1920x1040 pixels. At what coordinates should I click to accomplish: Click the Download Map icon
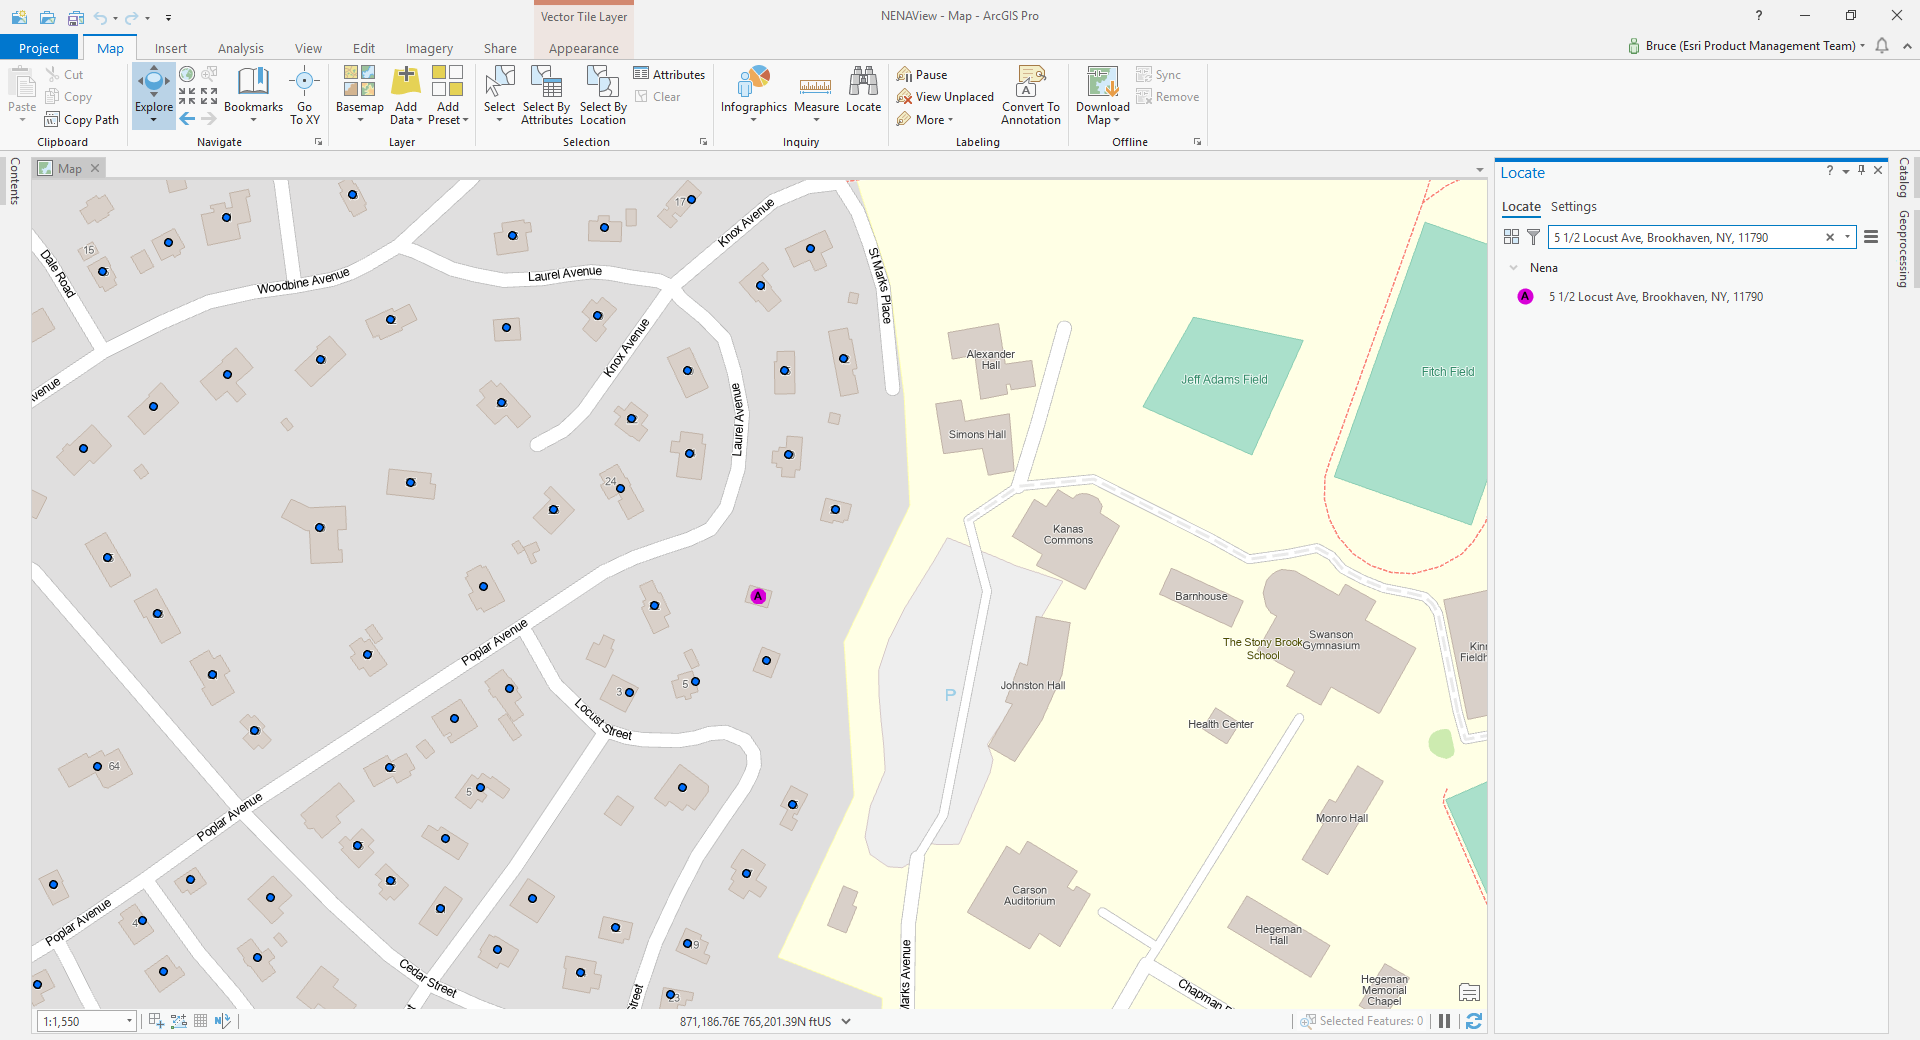click(x=1103, y=82)
